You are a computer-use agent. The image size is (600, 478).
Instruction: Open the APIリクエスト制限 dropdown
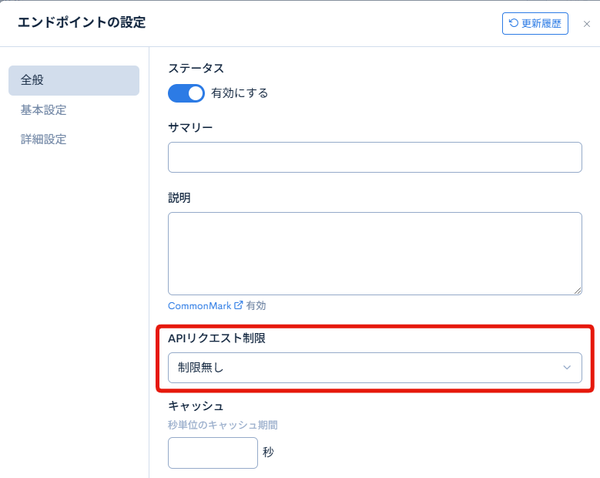[x=375, y=367]
